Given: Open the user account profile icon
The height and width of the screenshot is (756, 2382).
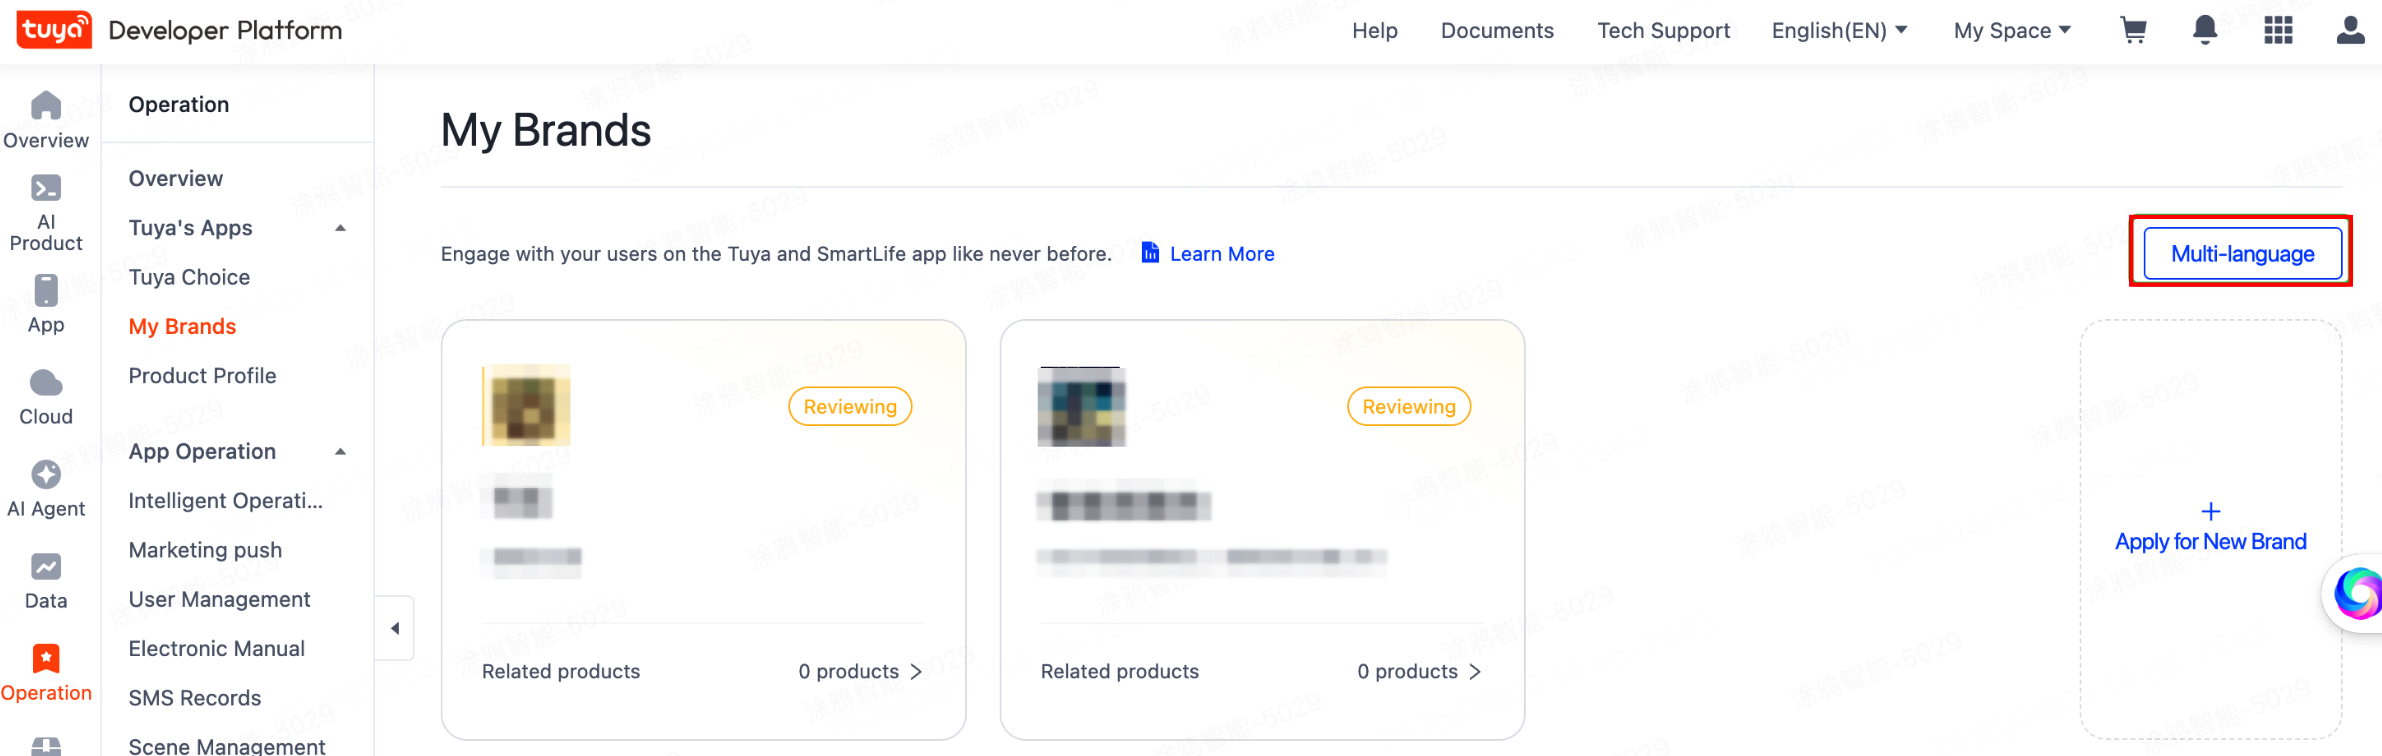Looking at the screenshot, I should (2350, 30).
